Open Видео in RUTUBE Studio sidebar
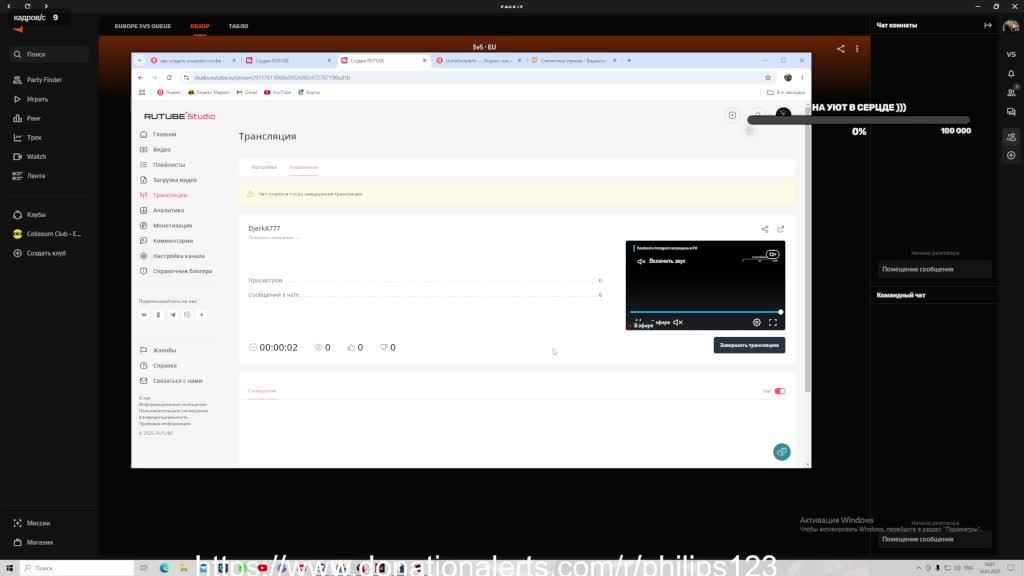This screenshot has height=576, width=1024. point(162,150)
